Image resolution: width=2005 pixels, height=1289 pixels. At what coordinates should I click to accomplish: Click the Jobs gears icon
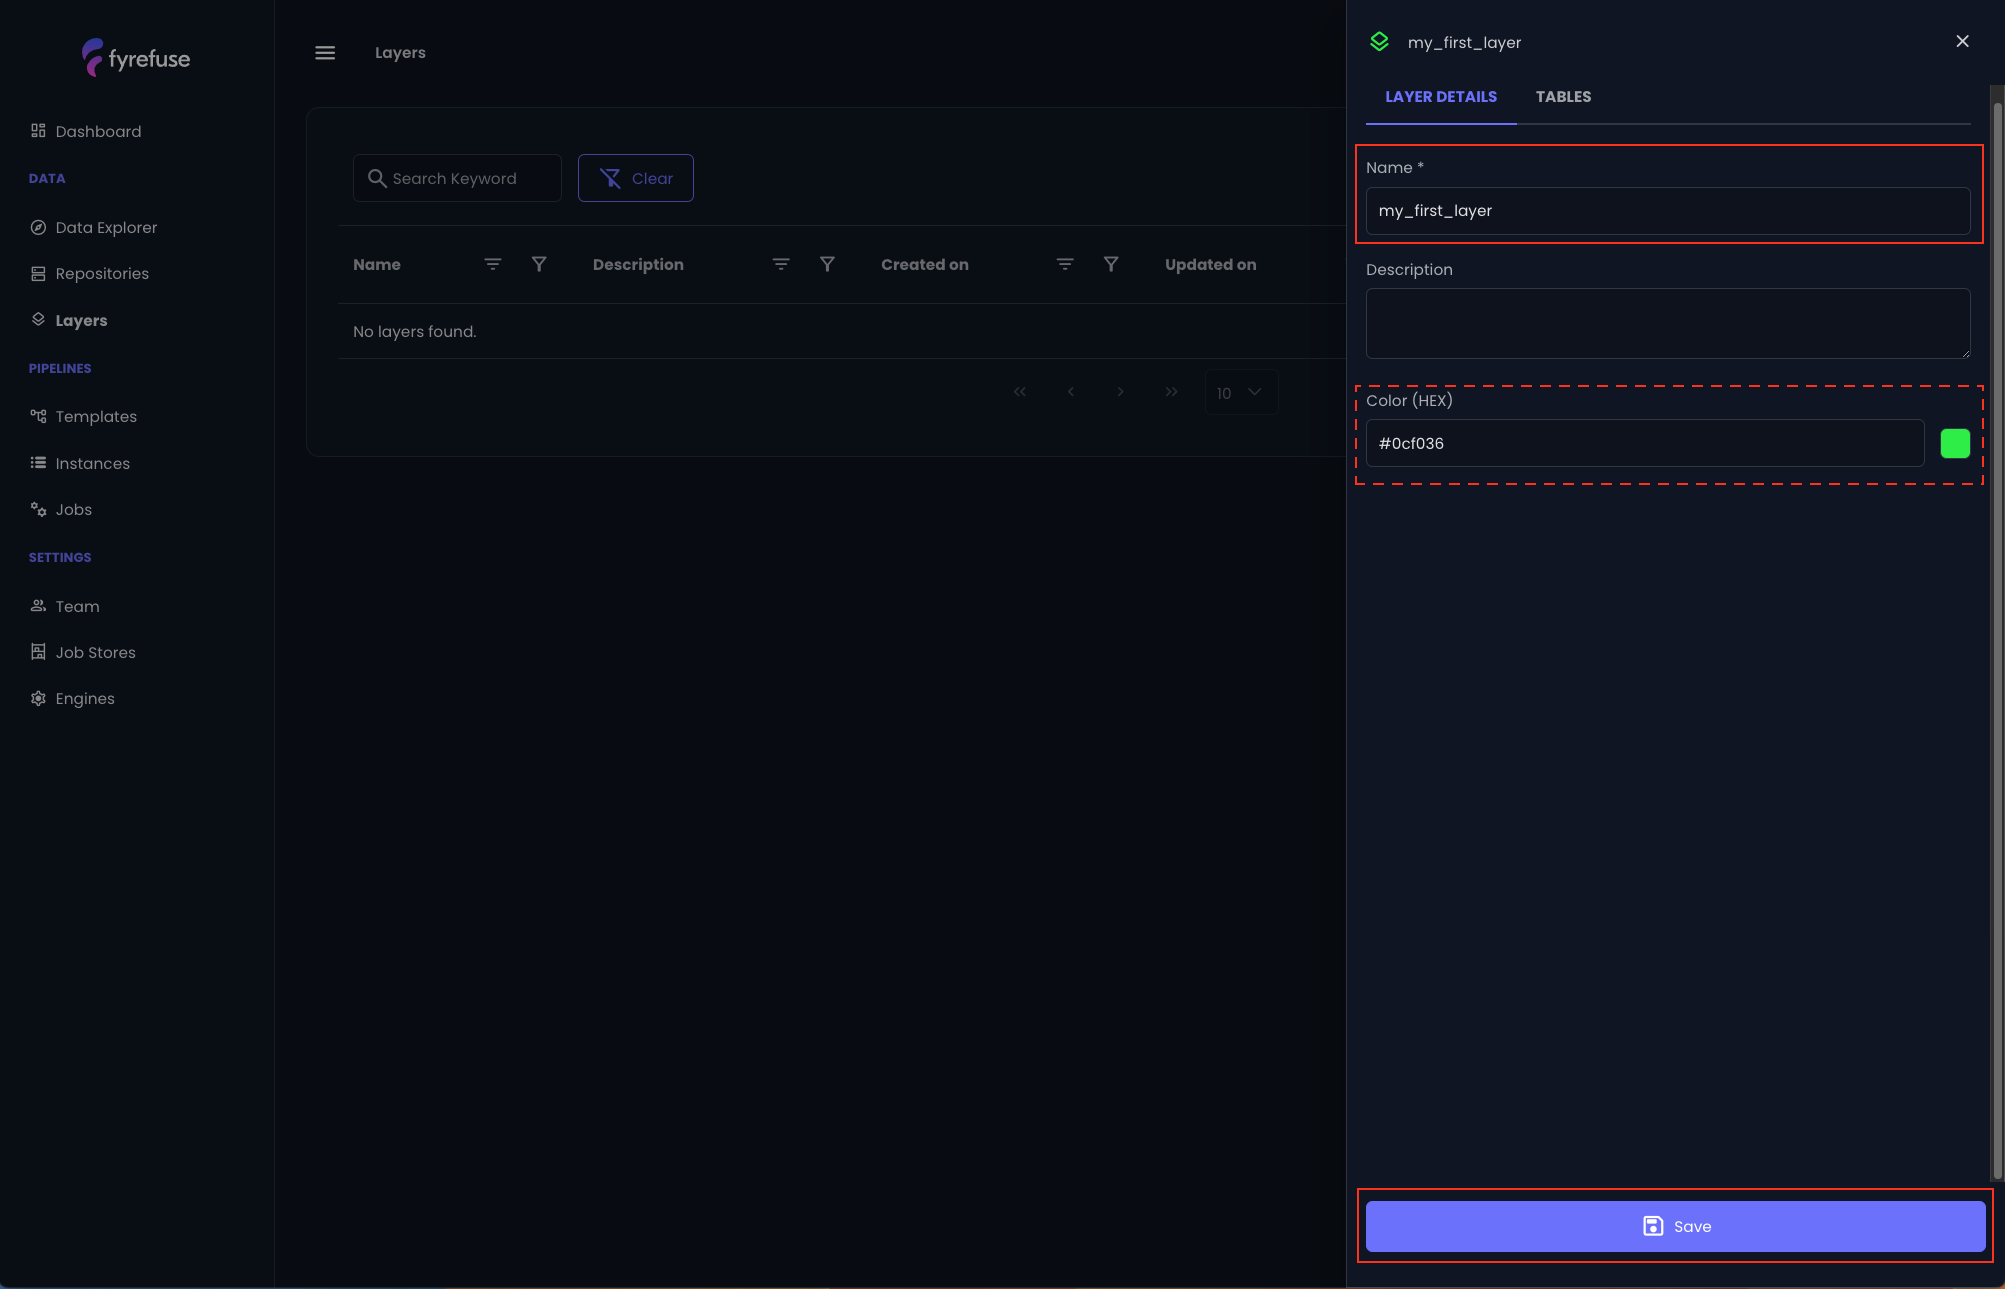(x=38, y=509)
